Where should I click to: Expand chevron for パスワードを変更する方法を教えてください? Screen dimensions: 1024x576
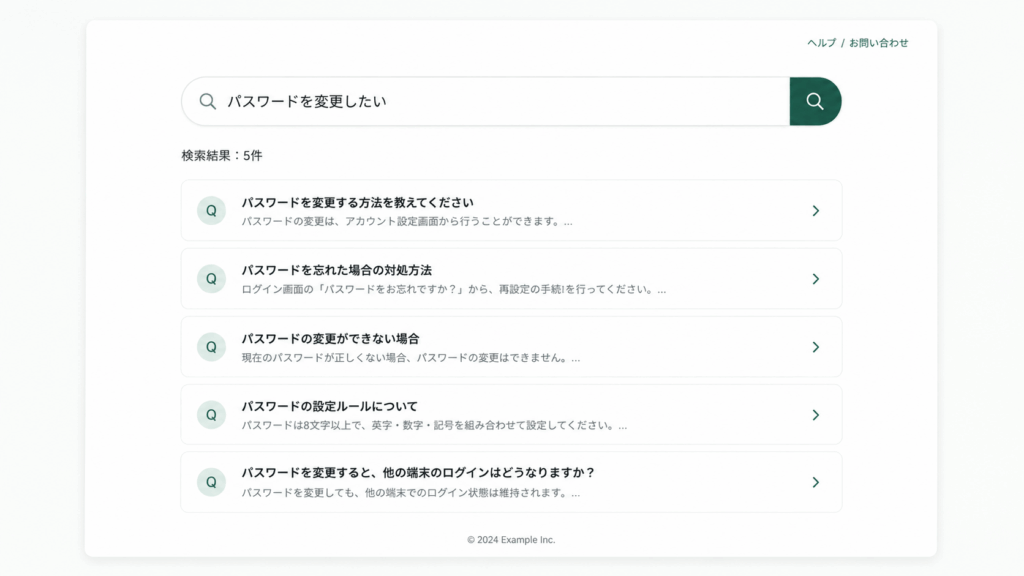816,210
